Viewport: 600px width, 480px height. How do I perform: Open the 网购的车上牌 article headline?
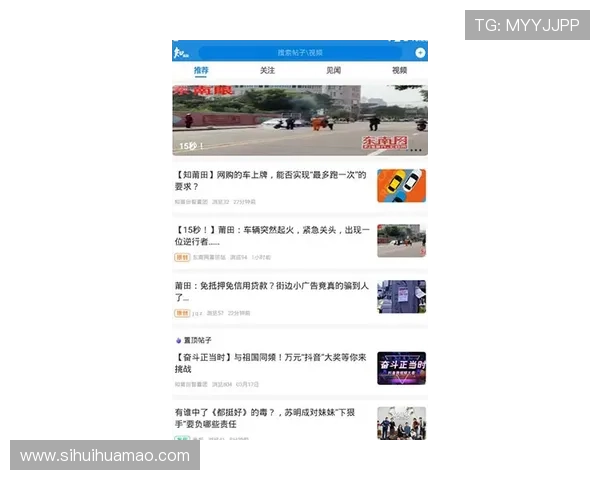(x=270, y=180)
